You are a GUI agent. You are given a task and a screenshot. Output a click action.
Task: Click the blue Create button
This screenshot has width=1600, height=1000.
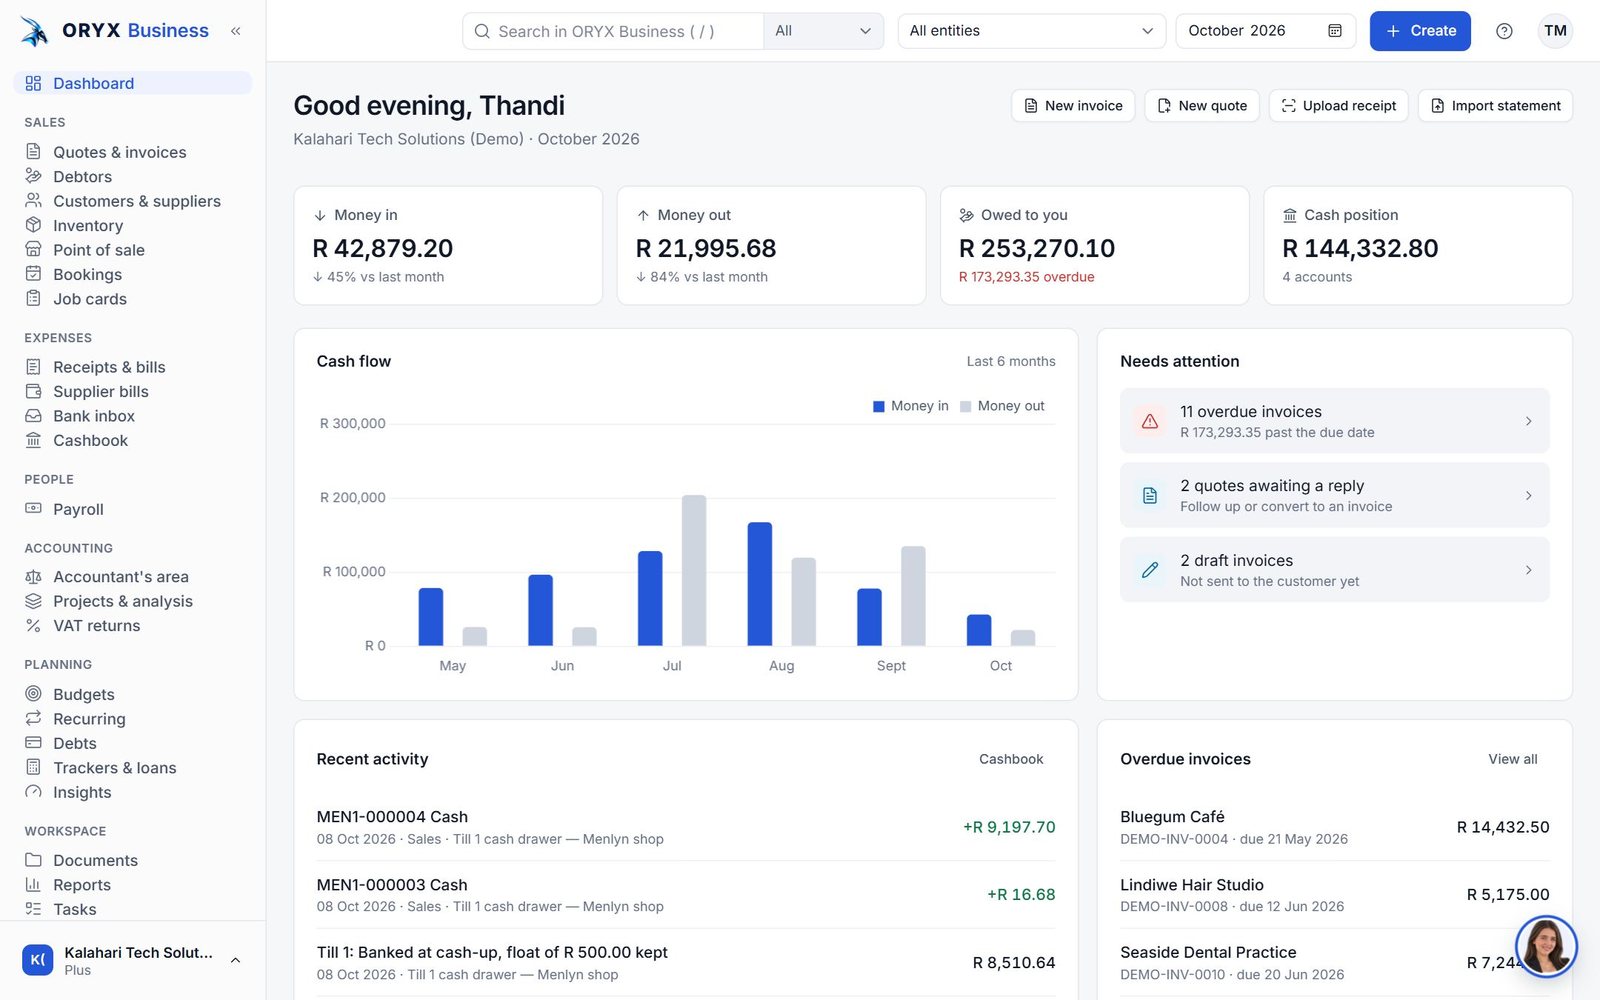(x=1420, y=31)
